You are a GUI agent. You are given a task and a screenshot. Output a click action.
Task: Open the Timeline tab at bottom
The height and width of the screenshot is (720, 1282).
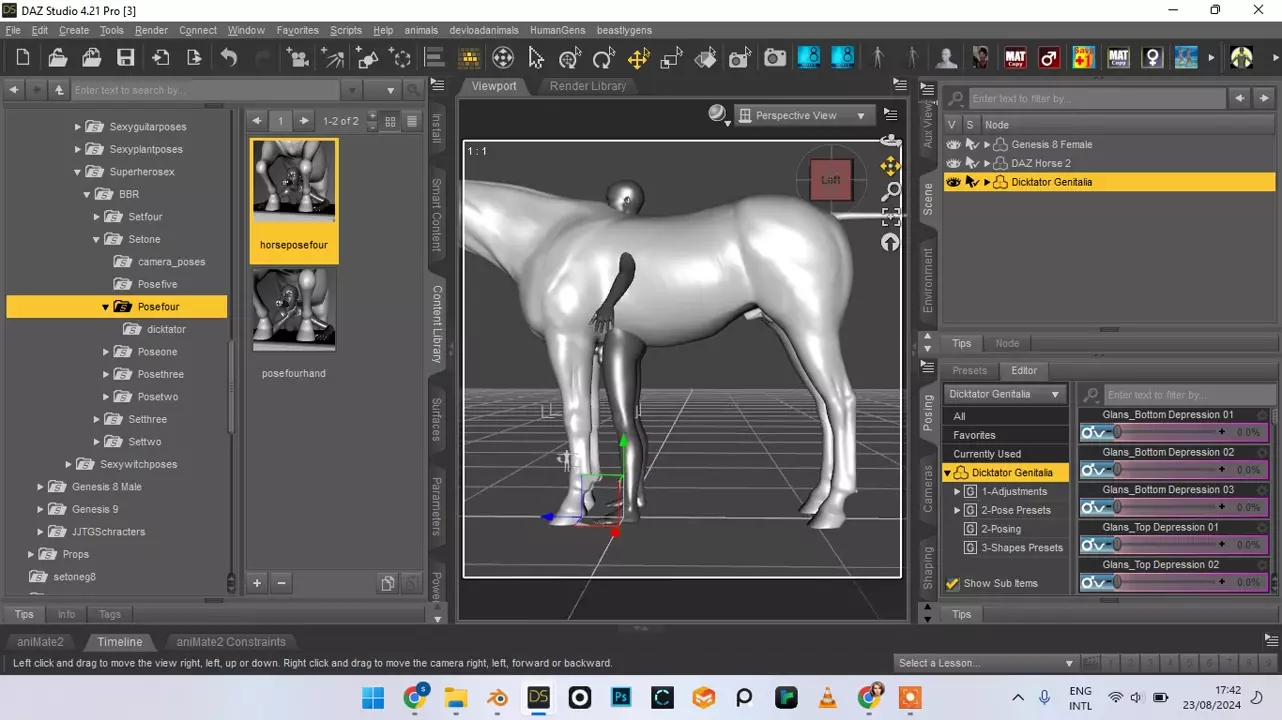coord(120,642)
